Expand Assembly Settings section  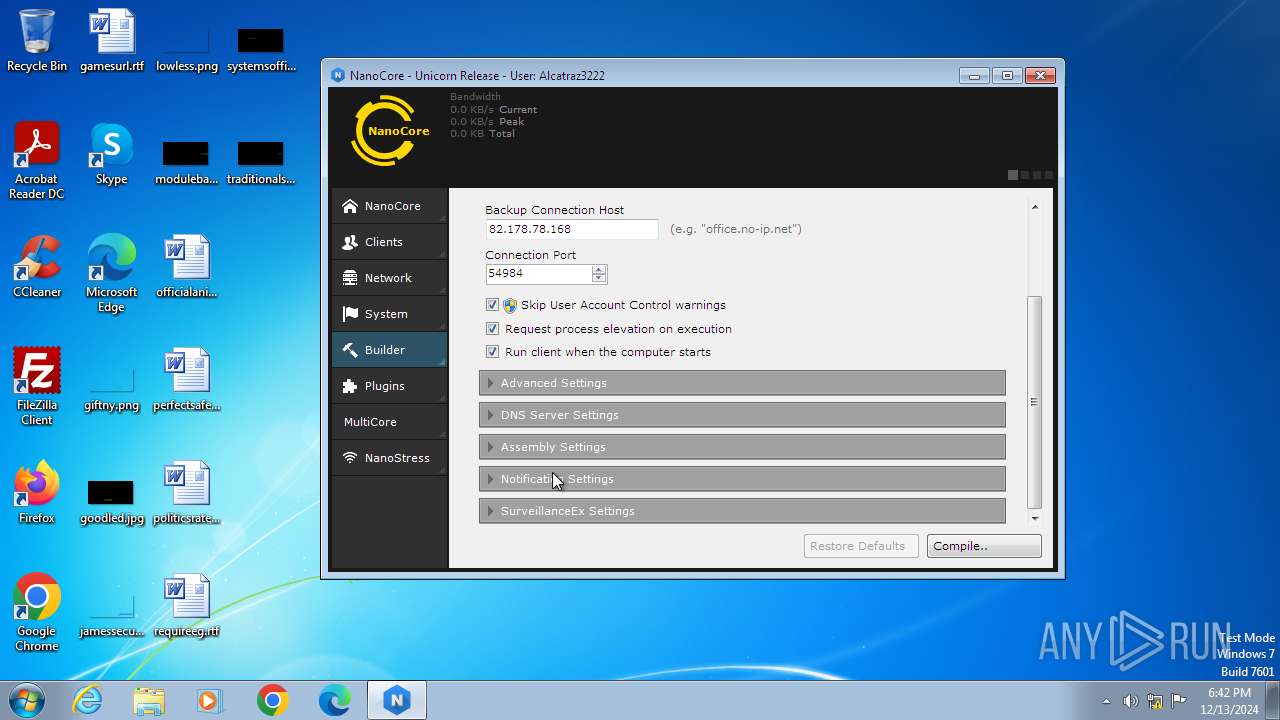coord(742,447)
